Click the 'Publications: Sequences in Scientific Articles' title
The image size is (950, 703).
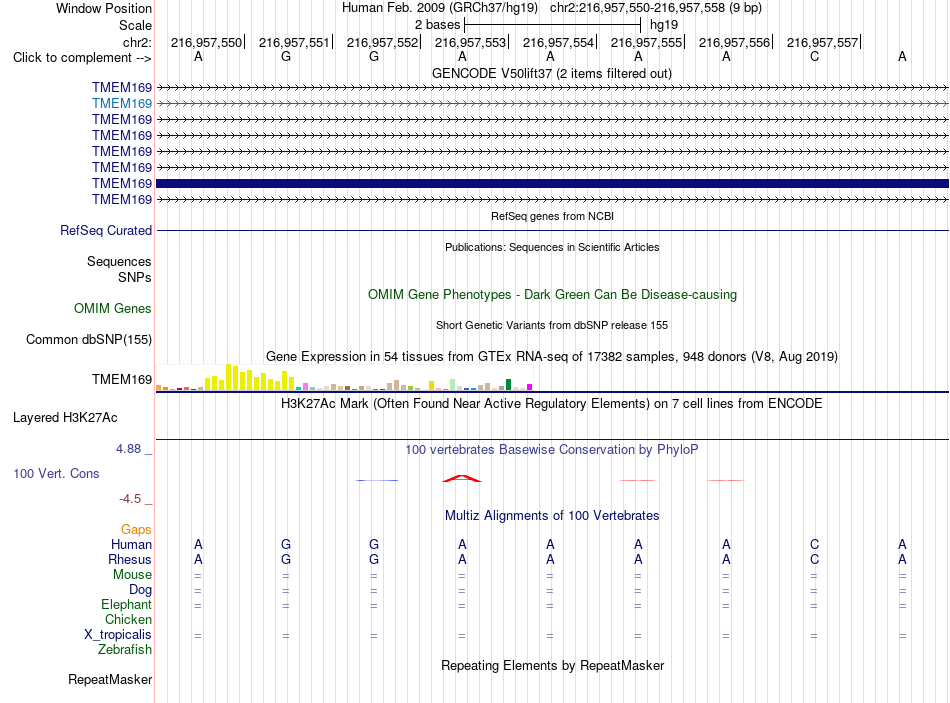coord(552,247)
